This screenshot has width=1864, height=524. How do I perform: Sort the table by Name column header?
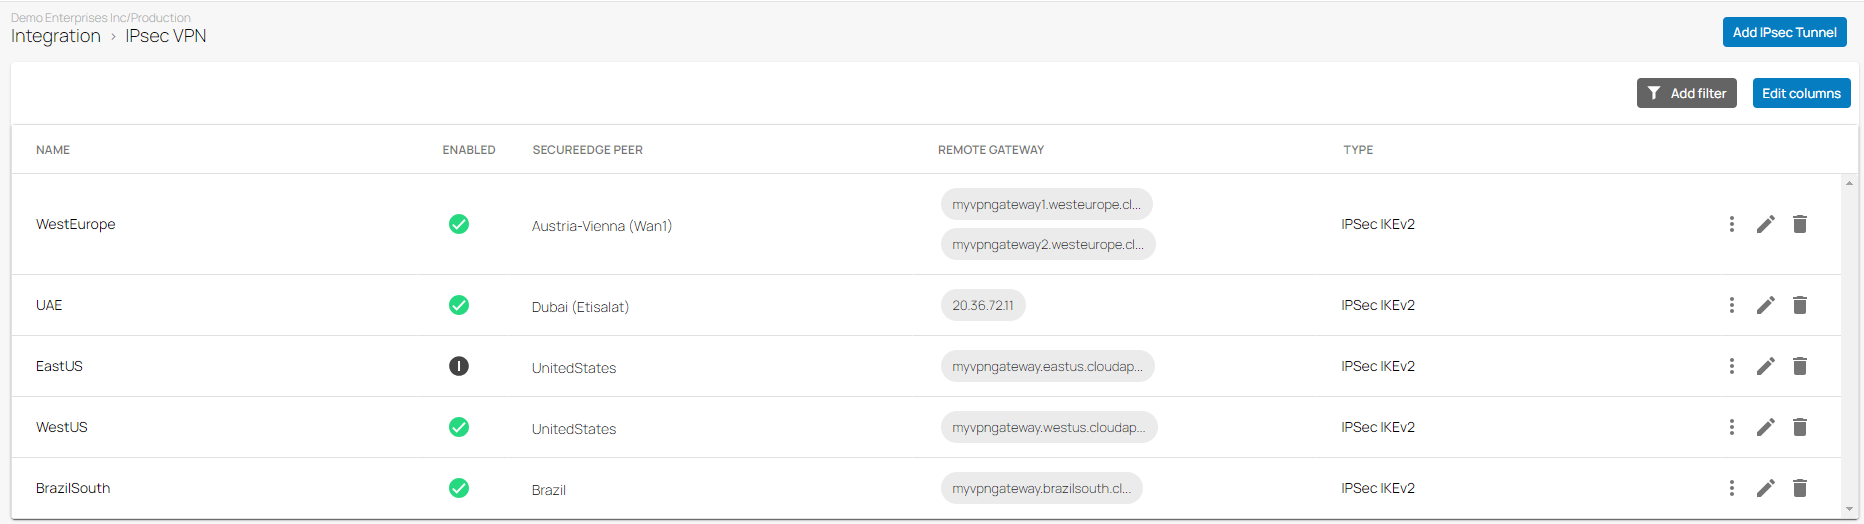[53, 150]
